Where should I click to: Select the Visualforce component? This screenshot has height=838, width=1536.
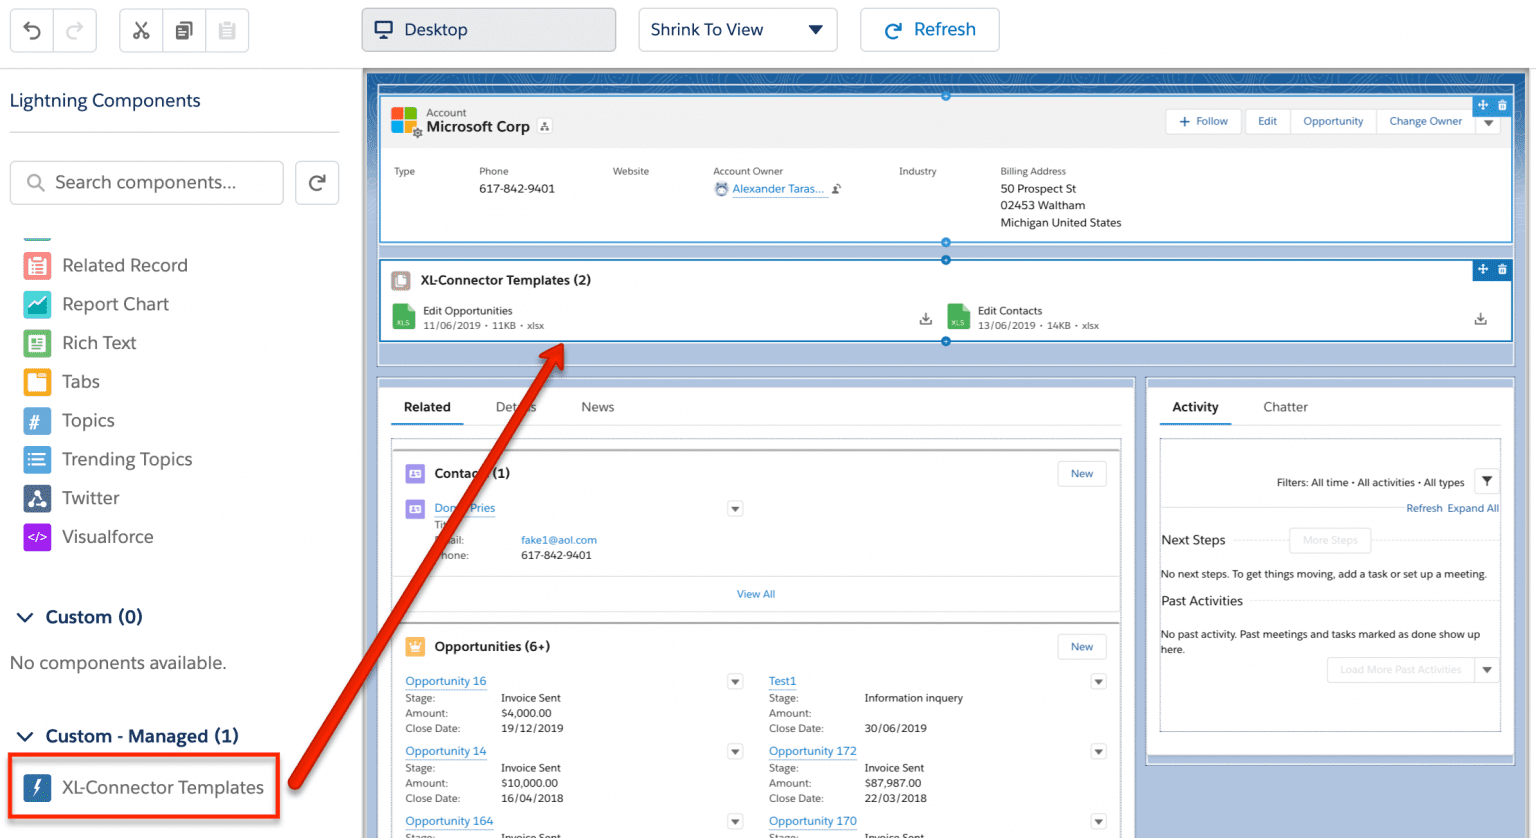107,537
